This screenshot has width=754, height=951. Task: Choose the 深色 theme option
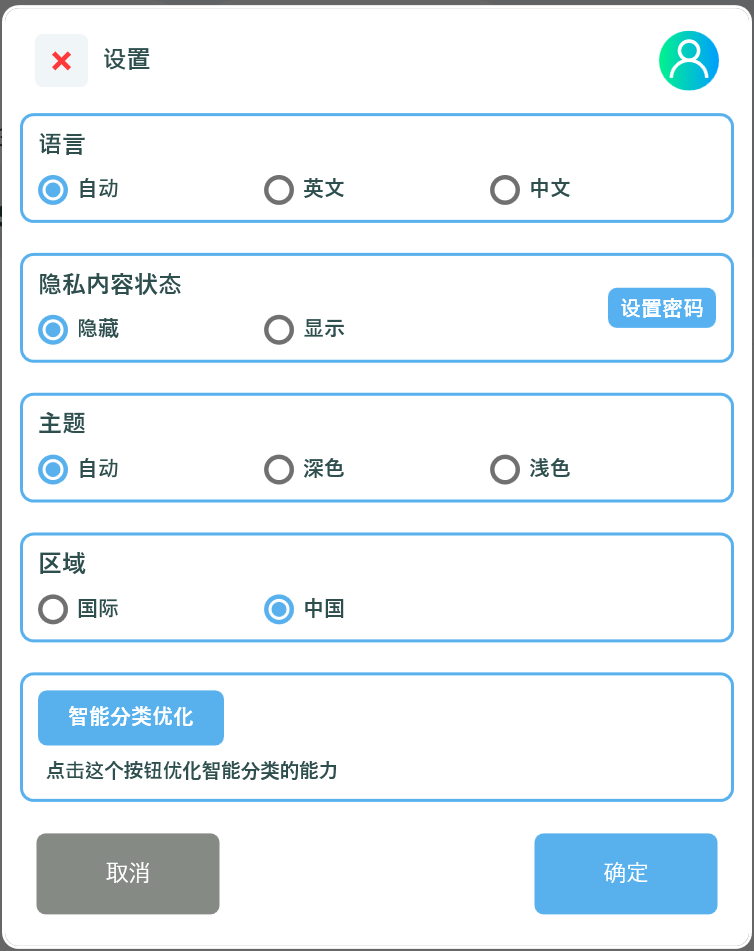click(279, 469)
